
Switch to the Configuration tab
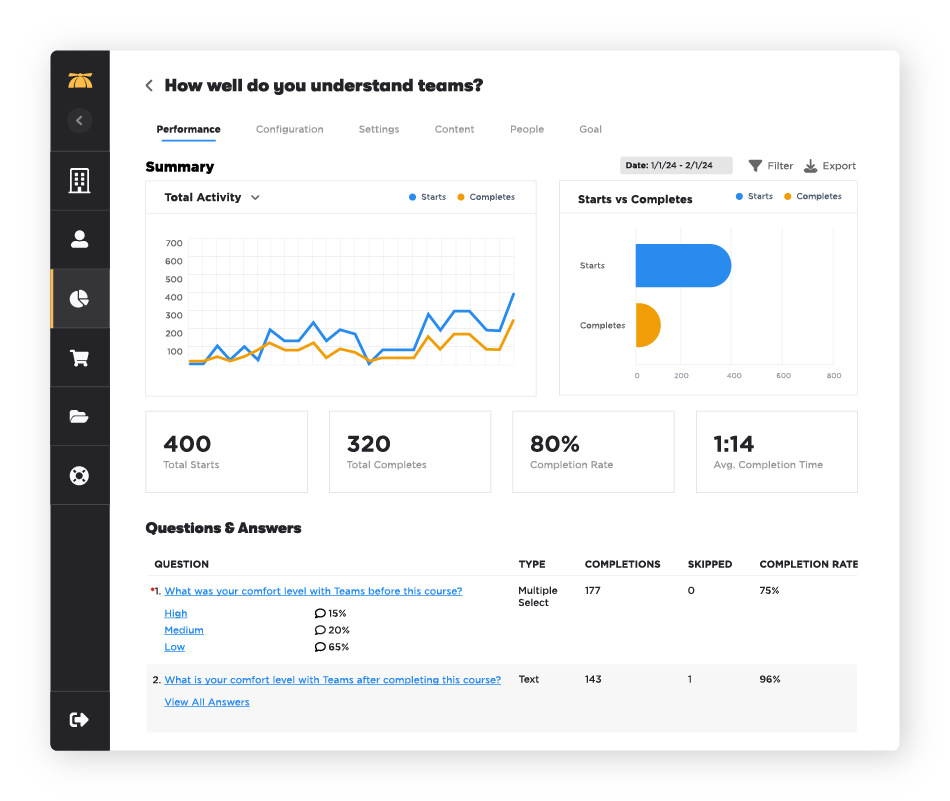pyautogui.click(x=289, y=129)
